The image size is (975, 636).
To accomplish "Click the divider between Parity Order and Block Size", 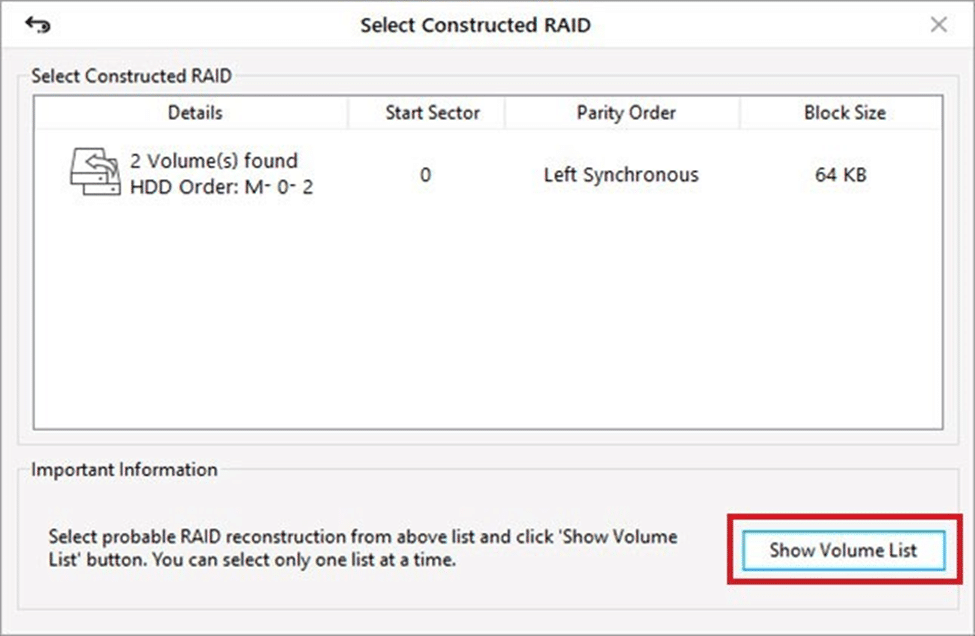I will pyautogui.click(x=740, y=112).
